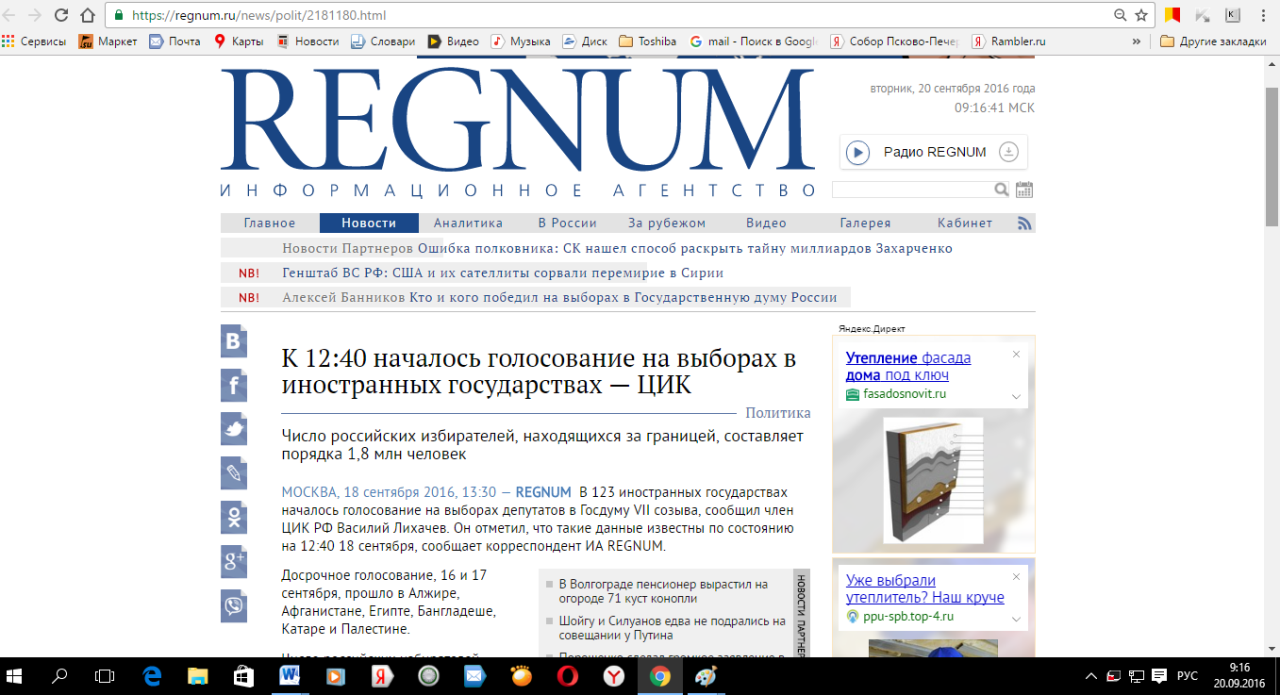Open Windows taskbar search
The image size is (1280, 695).
[x=60, y=676]
